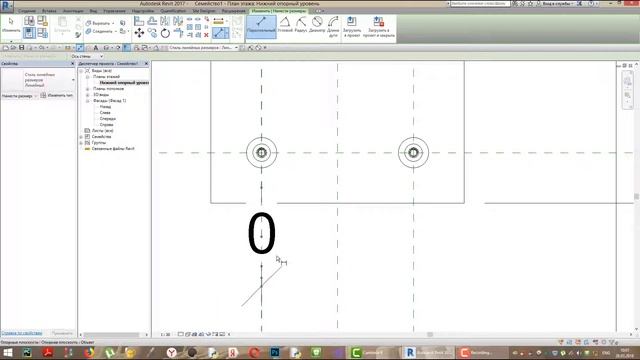Expand the Ceiling Plans (Планы потолков) node

point(87,89)
